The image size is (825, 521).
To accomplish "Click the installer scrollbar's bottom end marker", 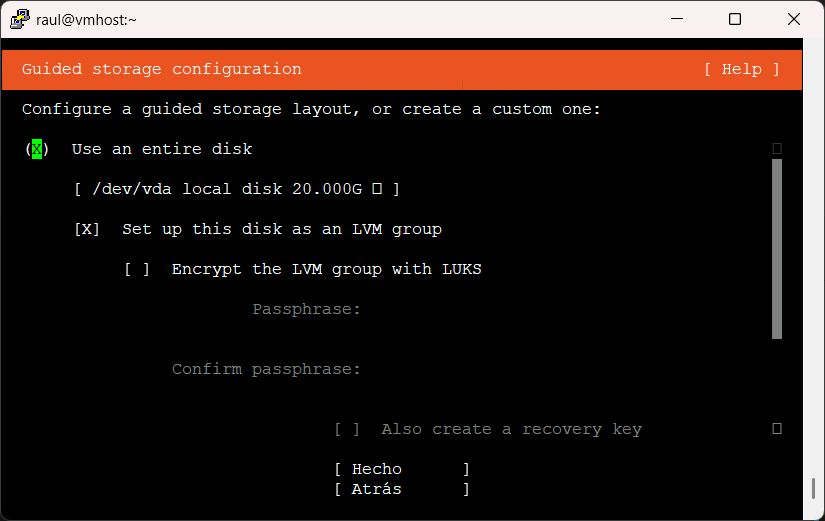I will pyautogui.click(x=777, y=429).
